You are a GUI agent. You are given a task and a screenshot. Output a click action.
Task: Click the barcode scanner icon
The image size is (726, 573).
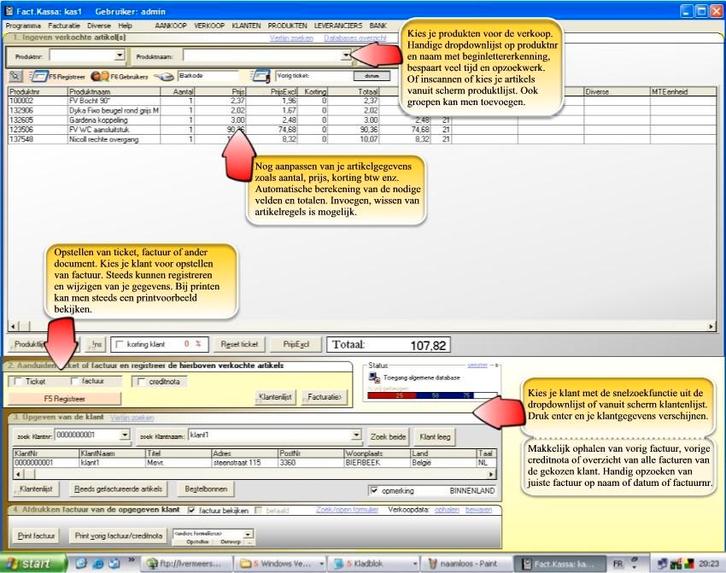point(164,75)
